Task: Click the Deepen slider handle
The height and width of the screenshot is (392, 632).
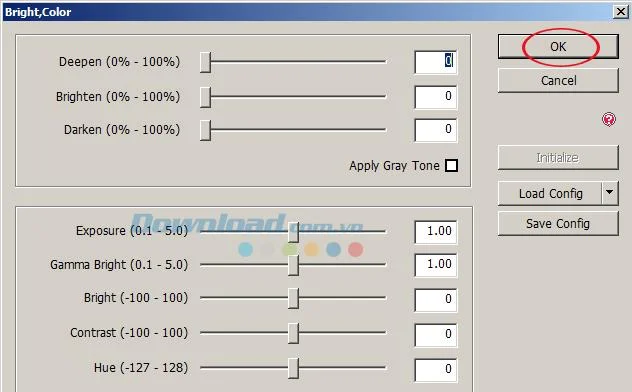Action: [206, 62]
